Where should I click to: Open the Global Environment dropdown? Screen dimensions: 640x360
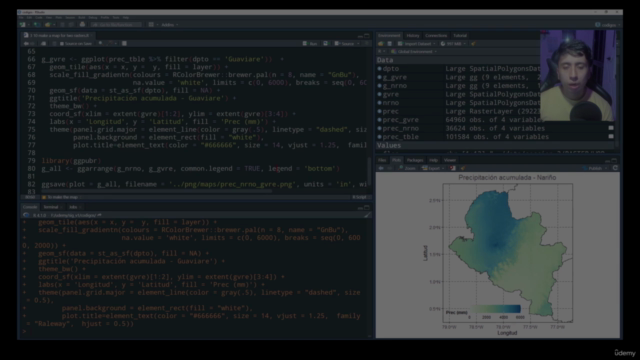414,52
